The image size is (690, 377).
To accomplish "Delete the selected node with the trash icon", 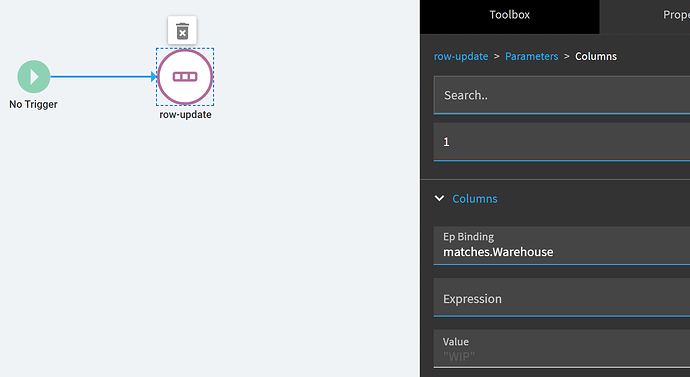I will coord(182,31).
